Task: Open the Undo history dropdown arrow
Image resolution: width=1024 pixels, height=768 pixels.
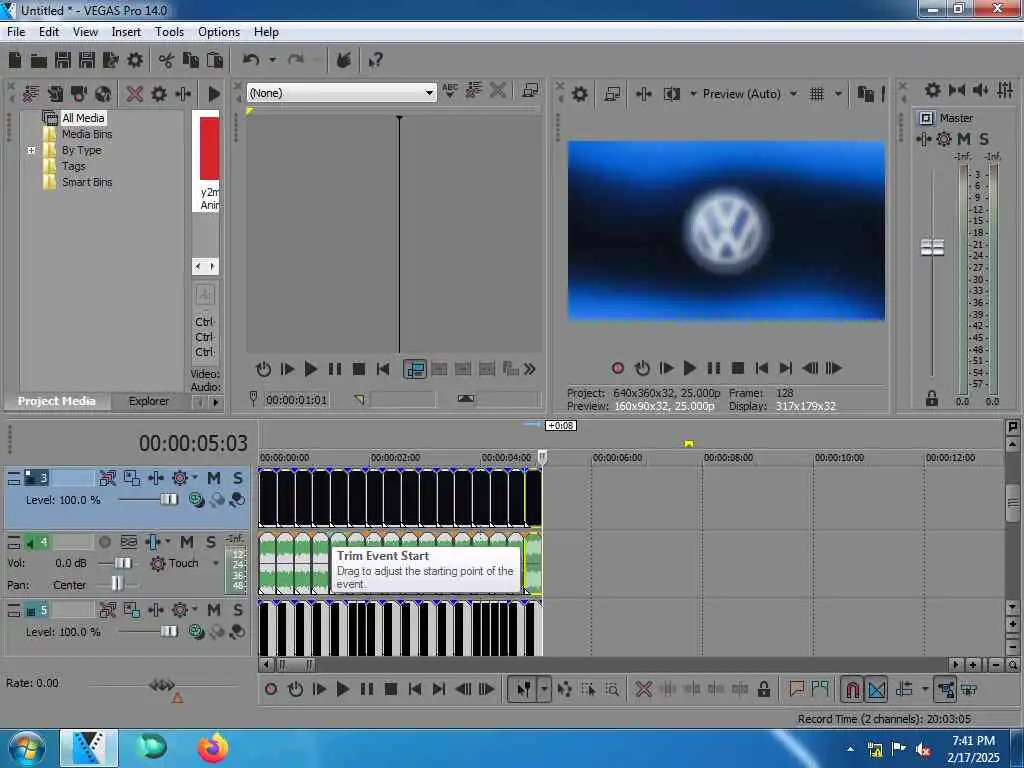Action: (272, 60)
